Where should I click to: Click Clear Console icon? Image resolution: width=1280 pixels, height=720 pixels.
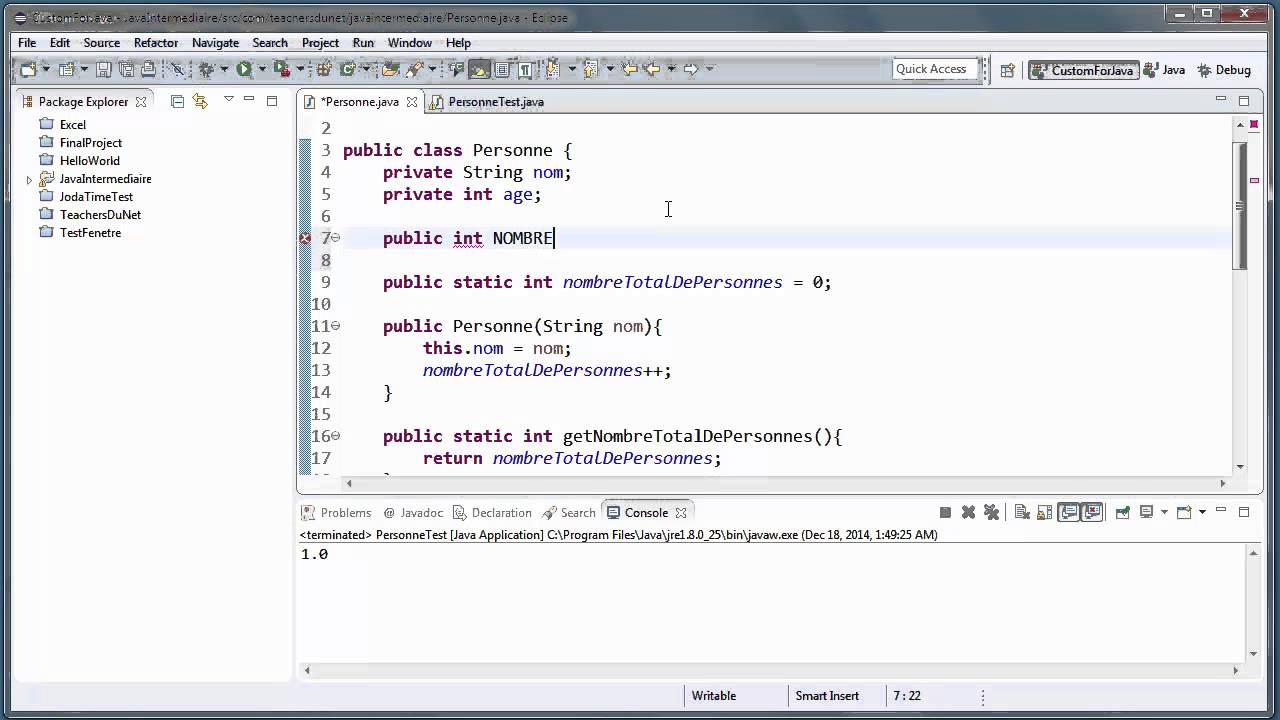1022,512
